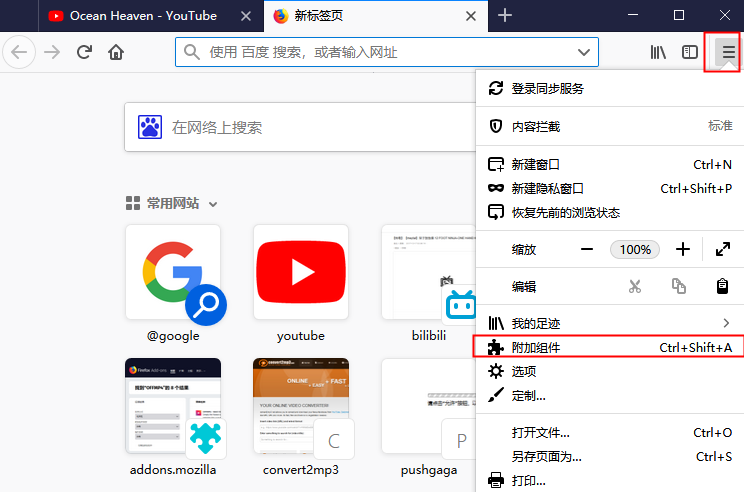Image resolution: width=744 pixels, height=492 pixels.
Task: Click 恢复先前的浏览状态 menu entry
Action: pyautogui.click(x=610, y=213)
